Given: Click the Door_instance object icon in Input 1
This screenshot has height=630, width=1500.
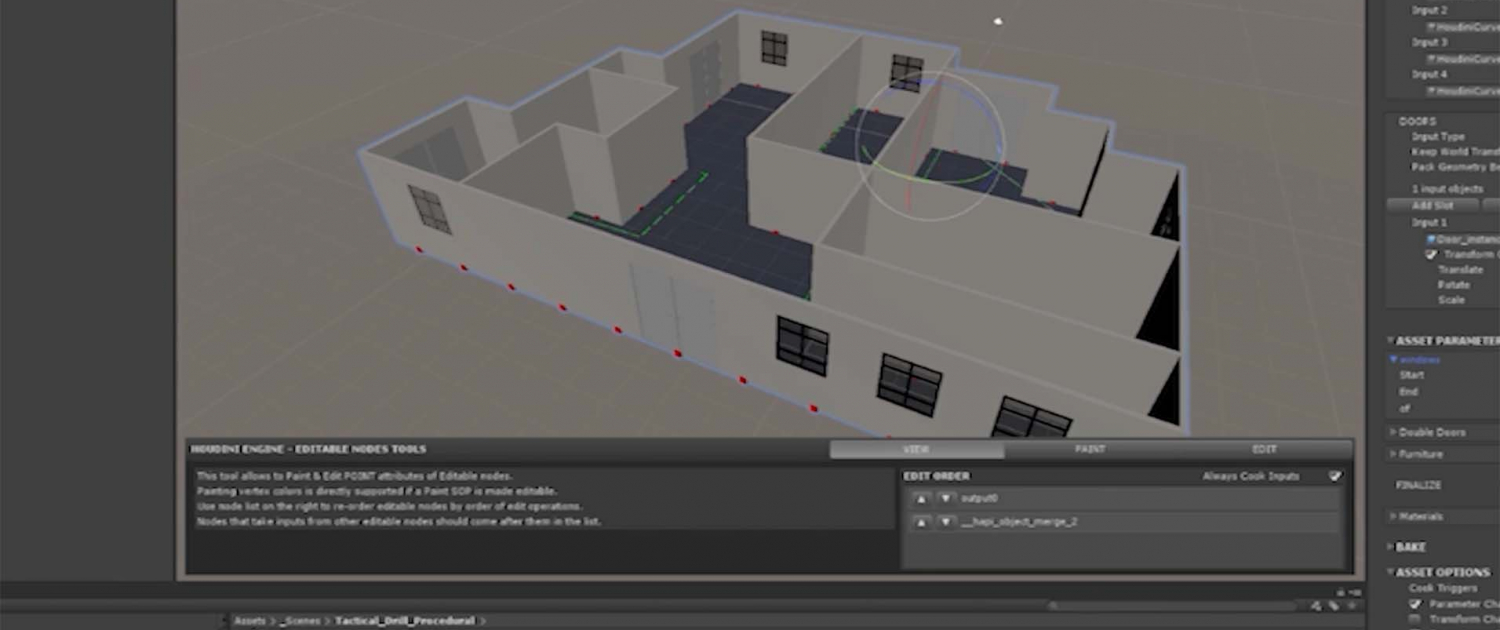Looking at the screenshot, I should pyautogui.click(x=1432, y=240).
